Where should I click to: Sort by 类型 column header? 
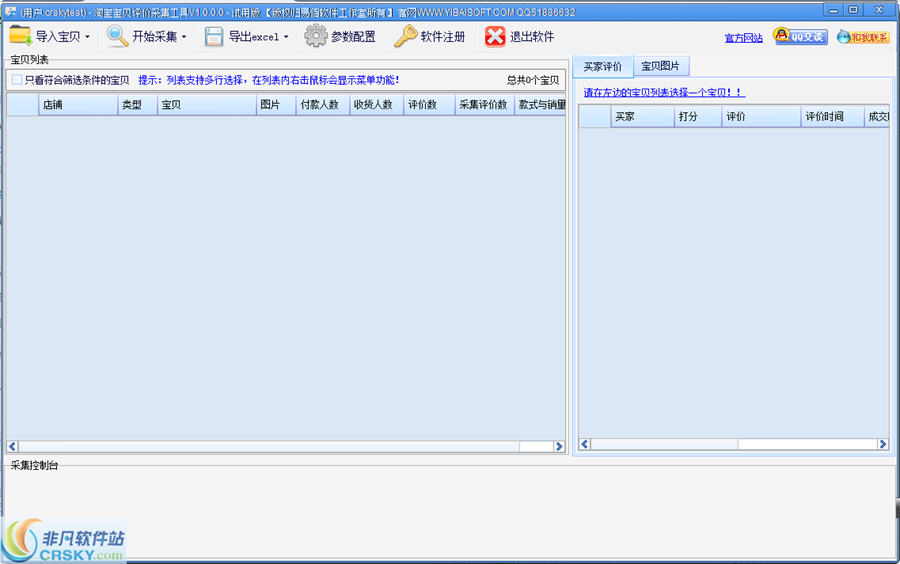coord(137,104)
